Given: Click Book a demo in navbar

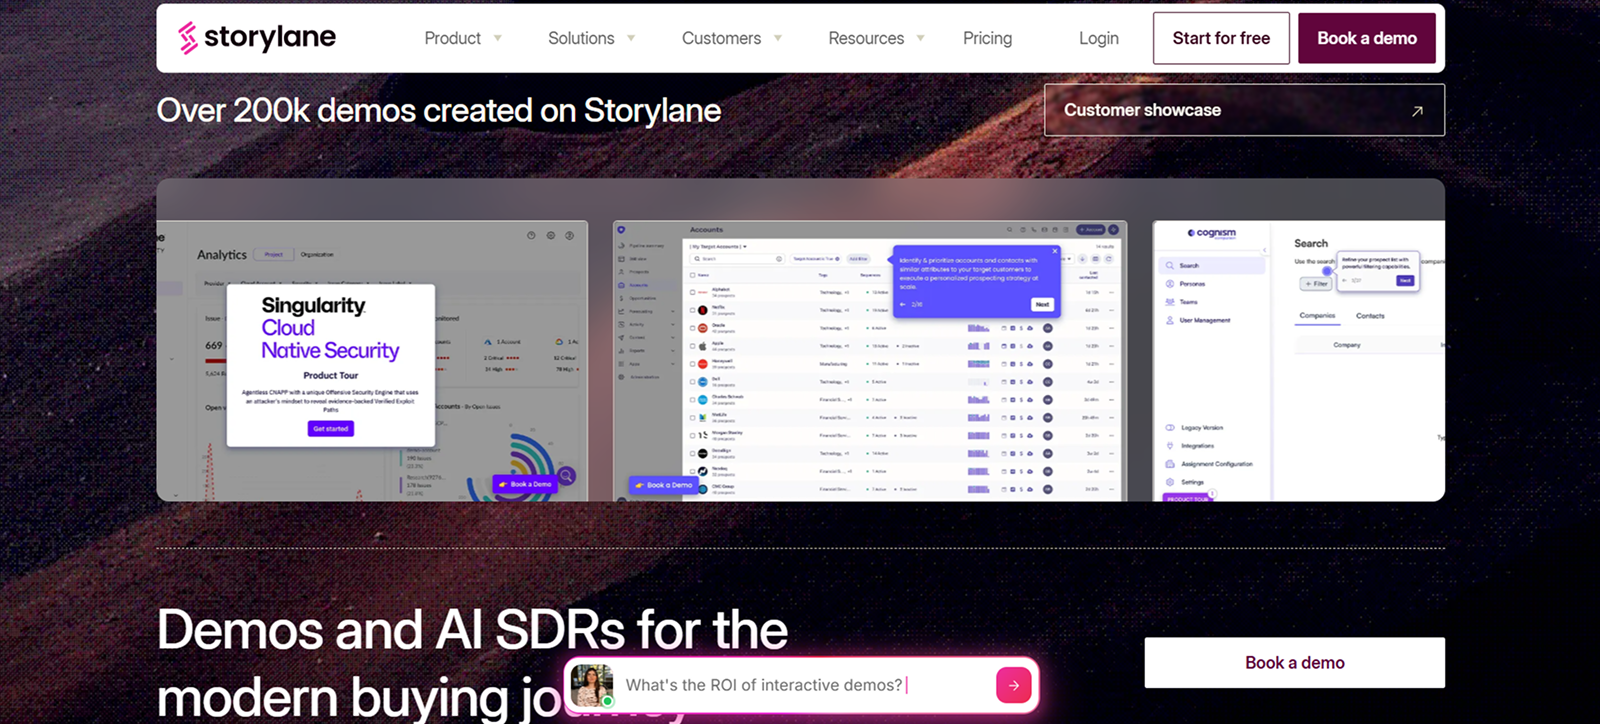Looking at the screenshot, I should coord(1367,38).
